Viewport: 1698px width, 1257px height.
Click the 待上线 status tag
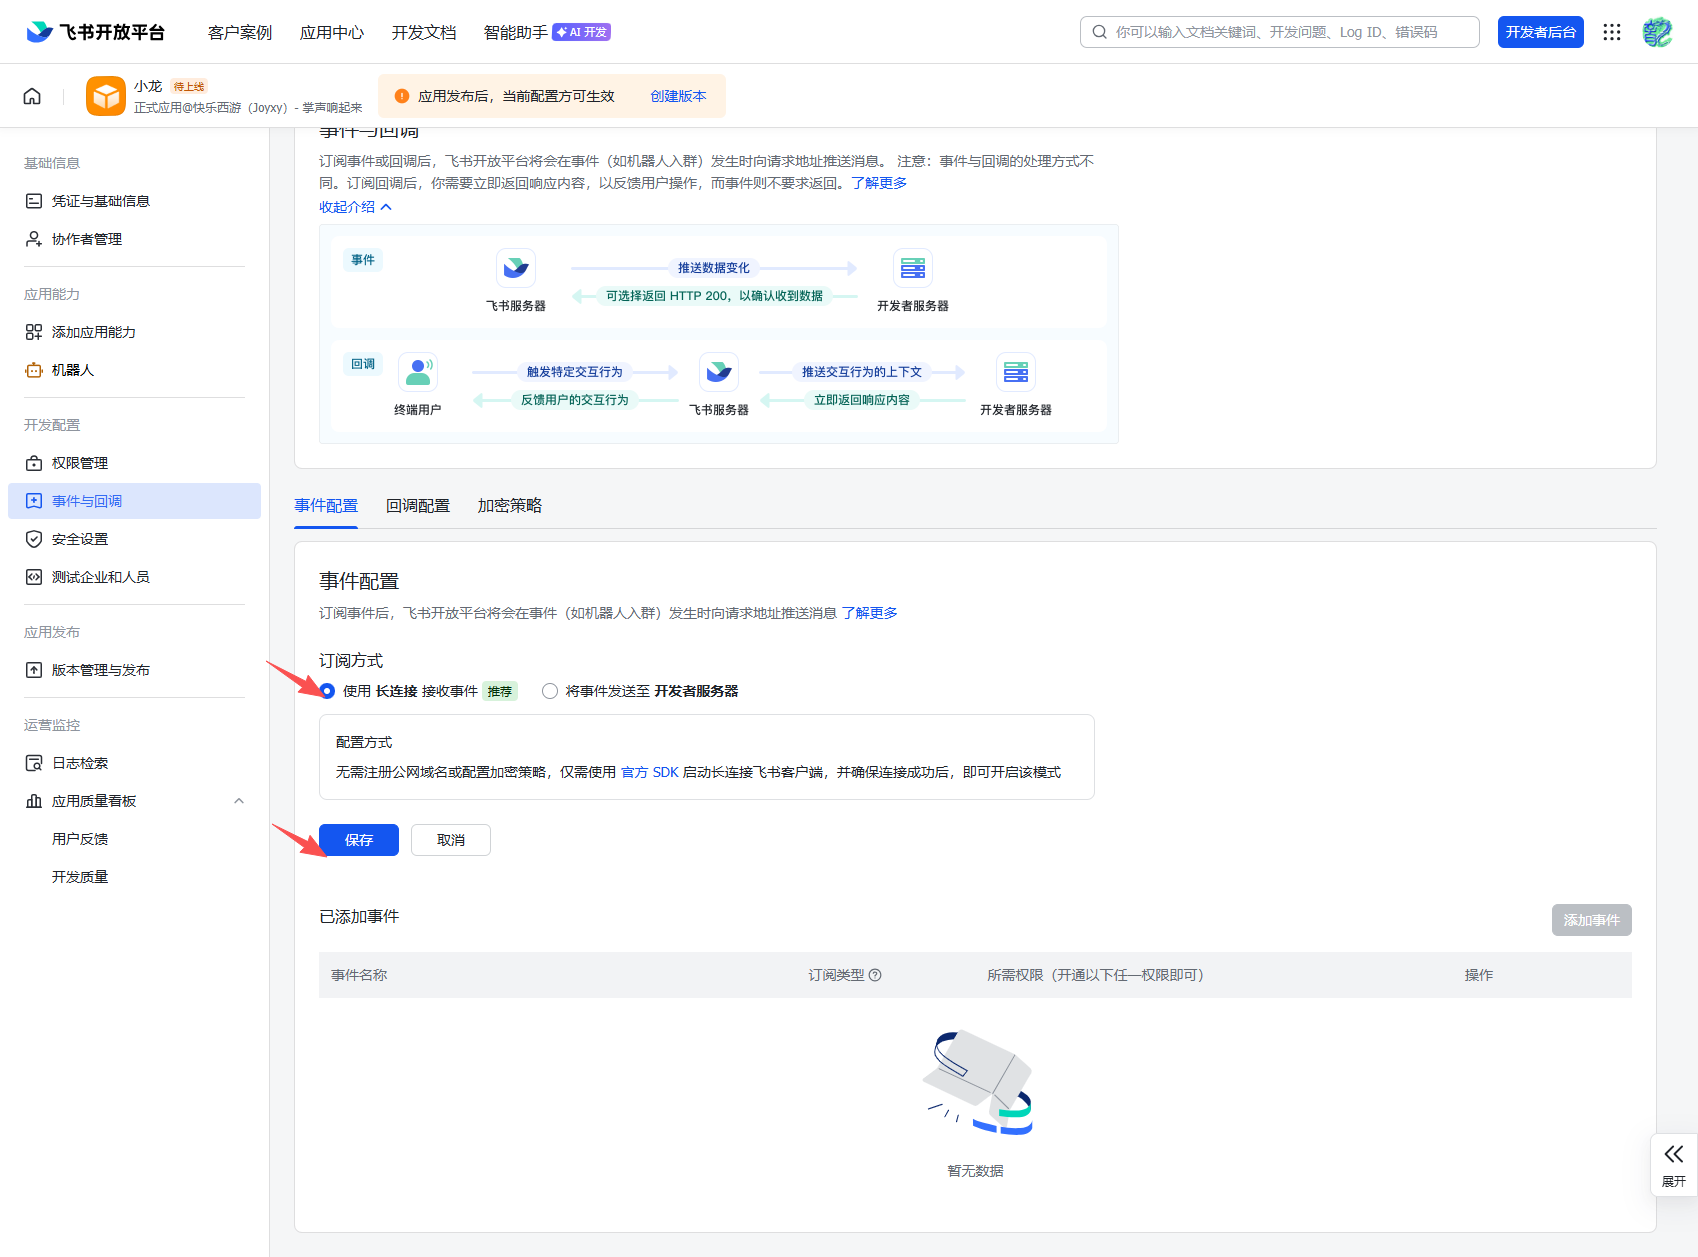click(x=189, y=86)
